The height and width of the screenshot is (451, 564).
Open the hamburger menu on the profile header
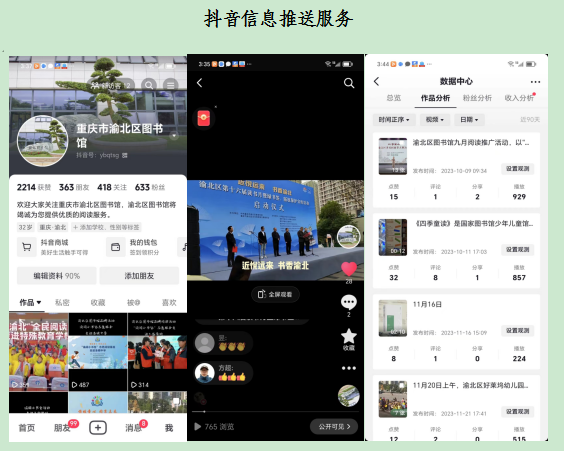pyautogui.click(x=170, y=85)
